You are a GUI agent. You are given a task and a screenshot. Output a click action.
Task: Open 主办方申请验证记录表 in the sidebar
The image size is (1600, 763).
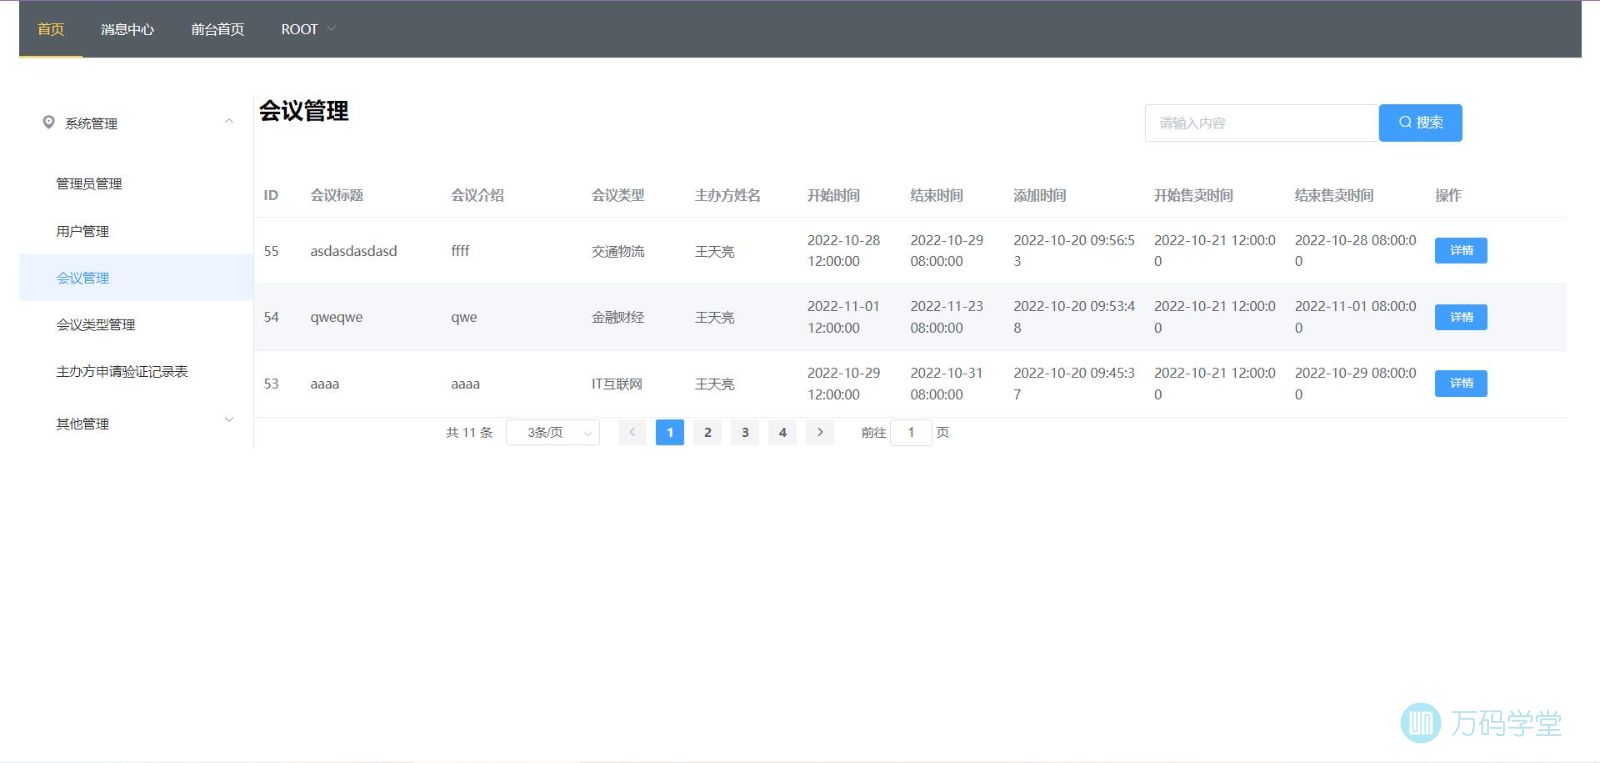coord(136,371)
